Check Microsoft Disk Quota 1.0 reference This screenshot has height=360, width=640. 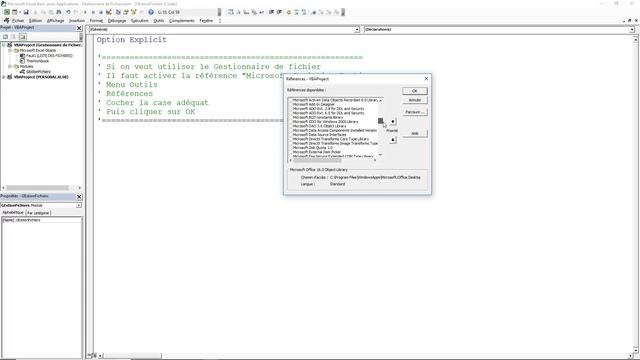[x=291, y=148]
